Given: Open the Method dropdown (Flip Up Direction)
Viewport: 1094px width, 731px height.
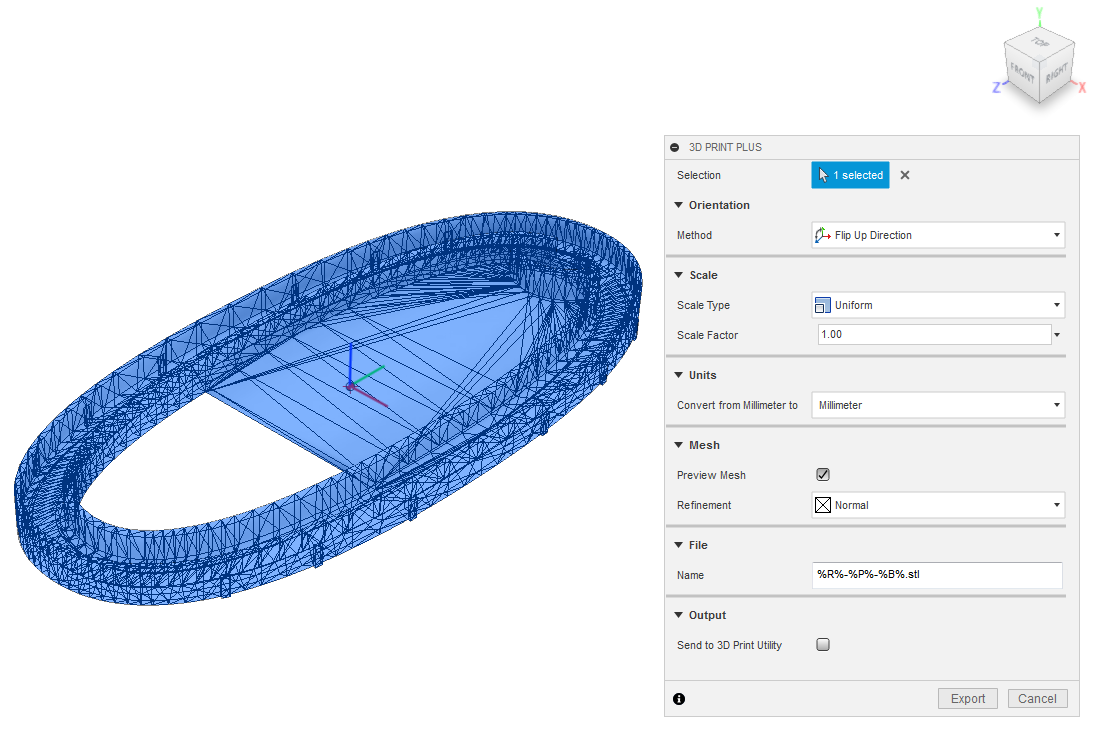Looking at the screenshot, I should [x=937, y=235].
